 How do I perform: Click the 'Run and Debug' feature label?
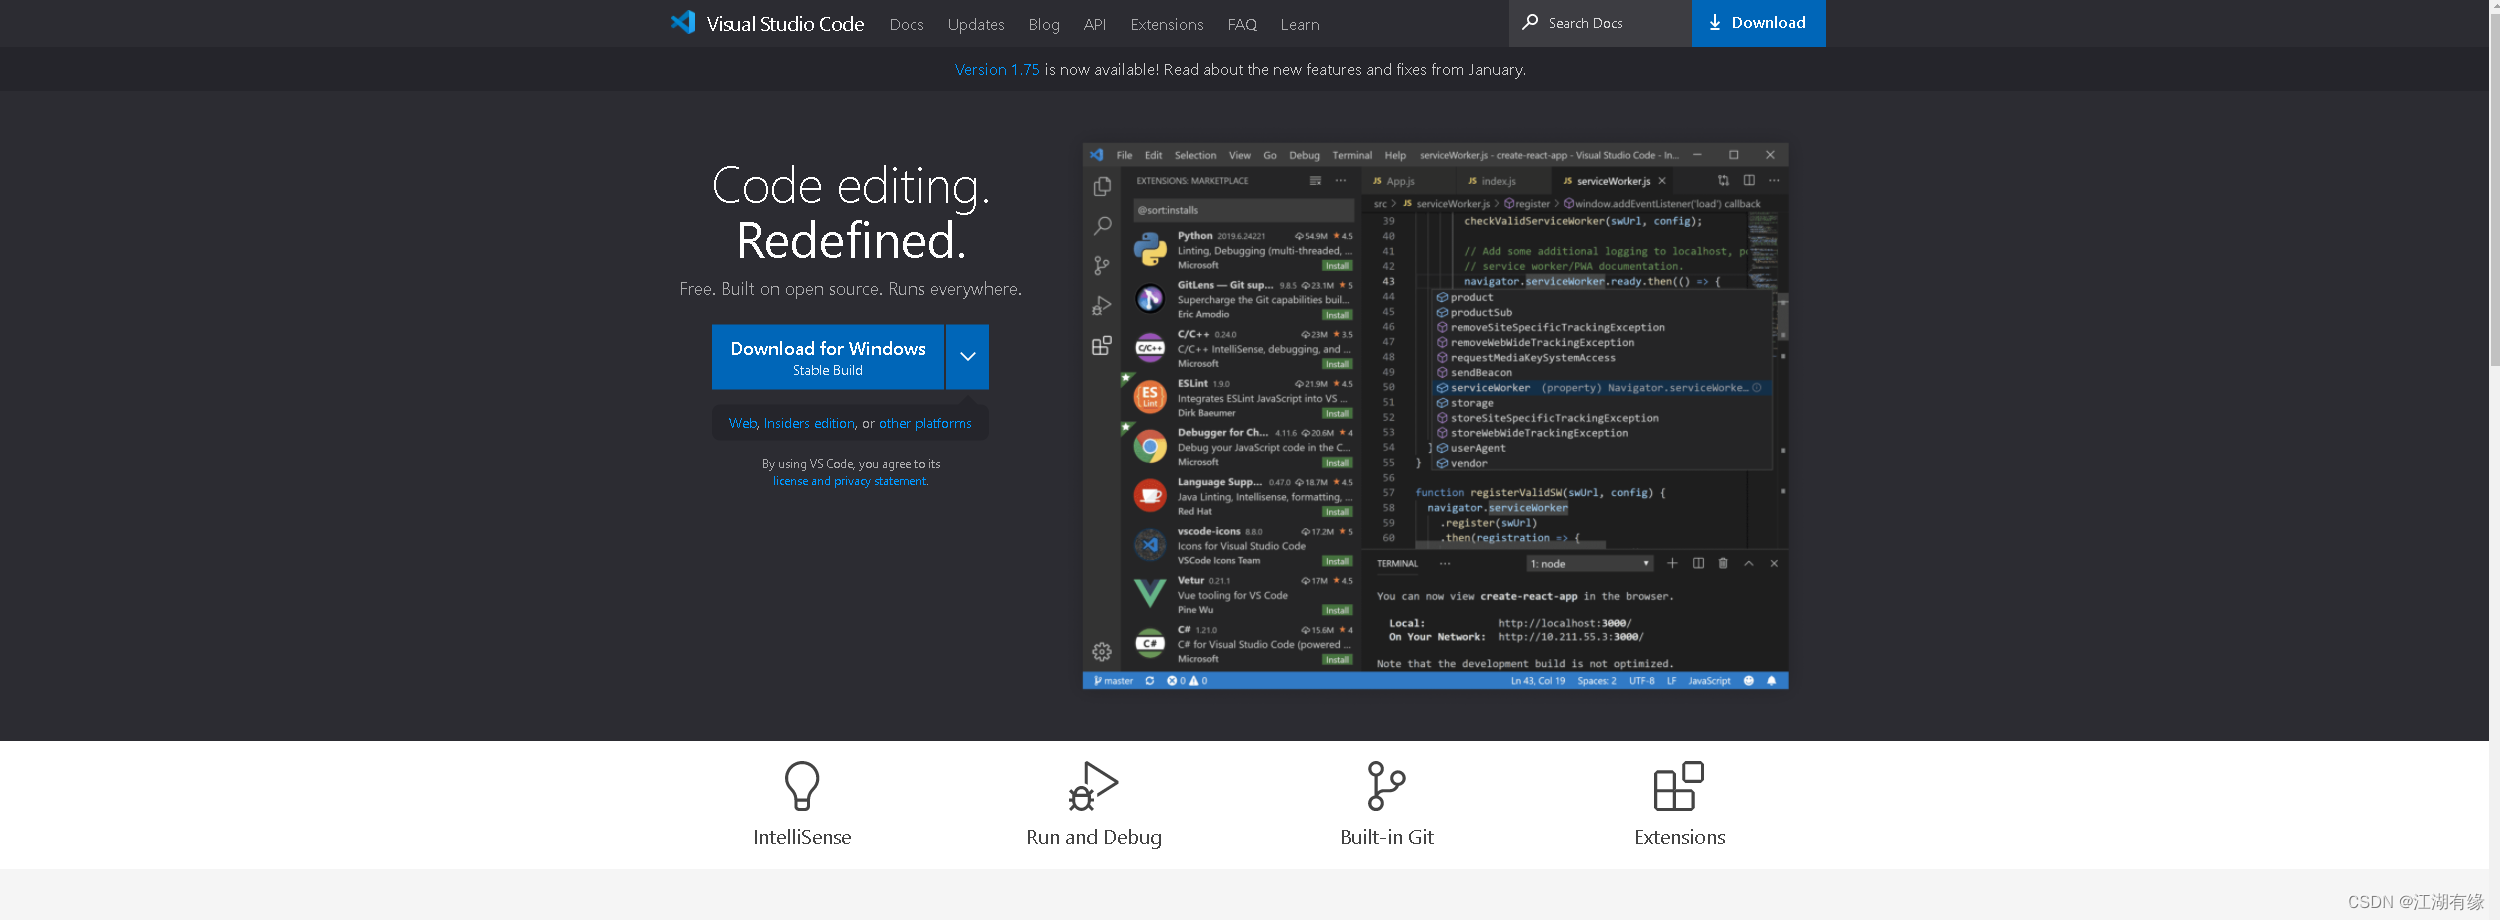coord(1094,837)
